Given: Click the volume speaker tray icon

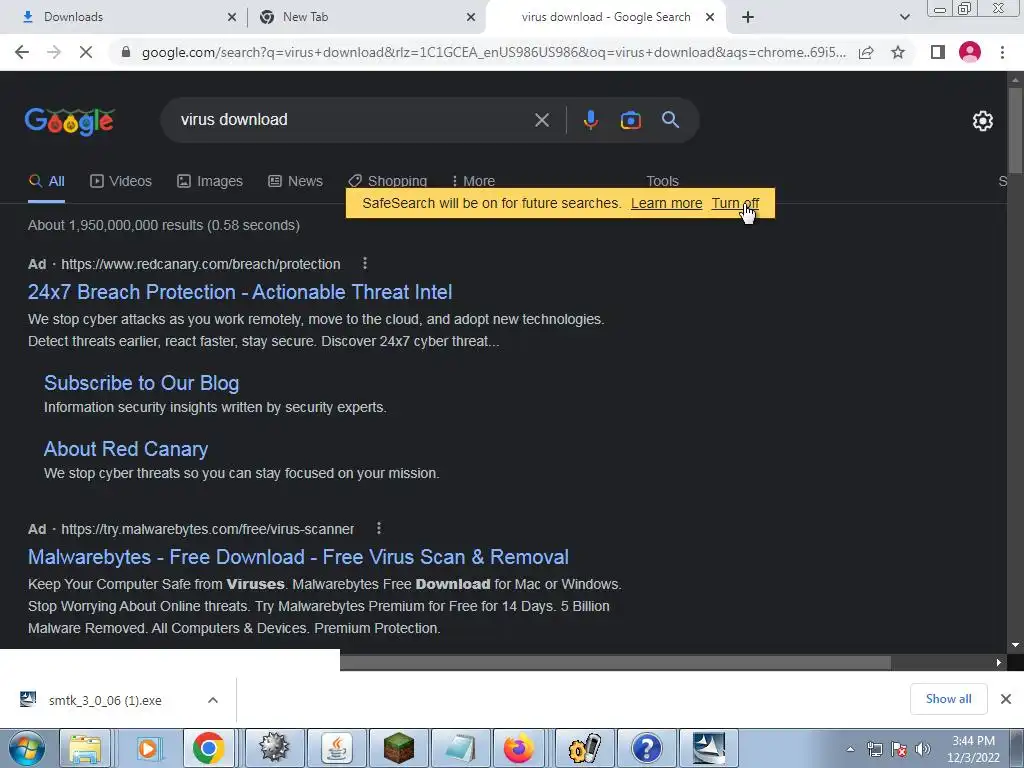Looking at the screenshot, I should 923,749.
